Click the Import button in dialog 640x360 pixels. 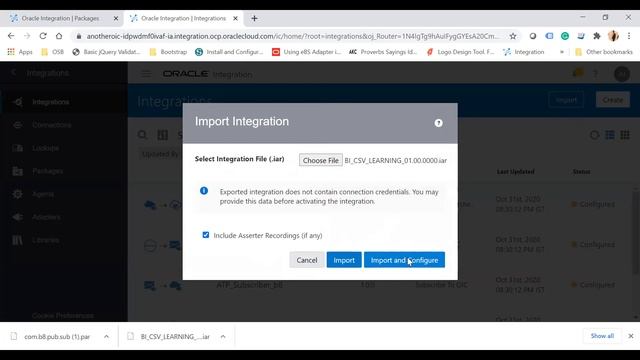(344, 260)
